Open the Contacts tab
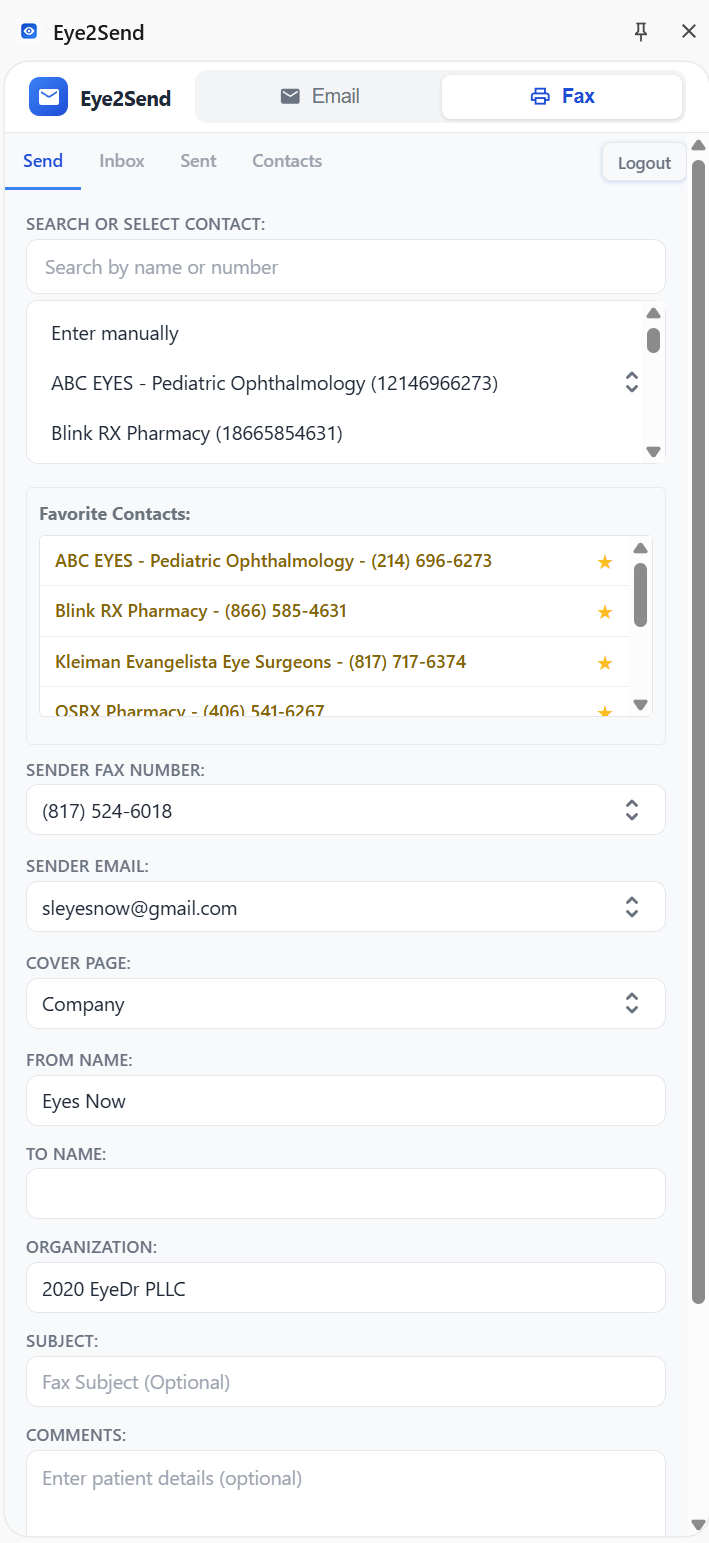The image size is (709, 1543). coord(286,160)
